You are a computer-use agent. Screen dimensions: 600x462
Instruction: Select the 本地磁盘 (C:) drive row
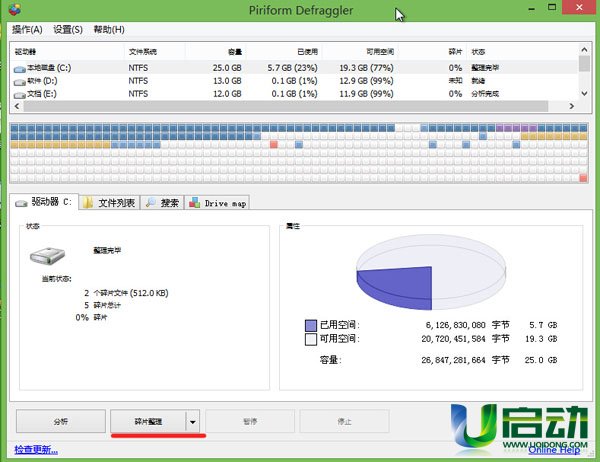[294, 68]
